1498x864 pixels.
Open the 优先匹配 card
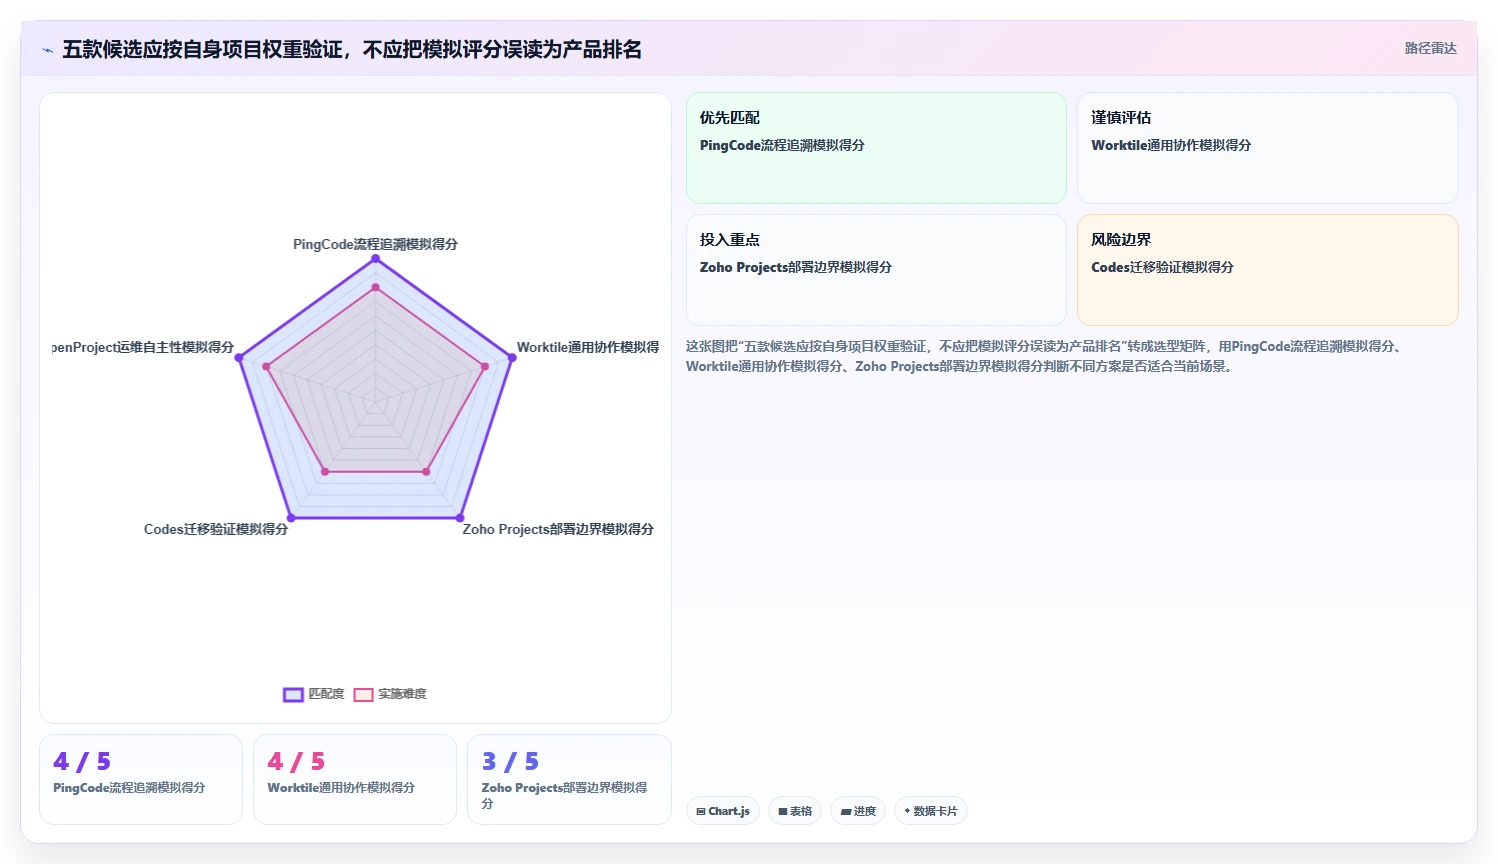(876, 148)
